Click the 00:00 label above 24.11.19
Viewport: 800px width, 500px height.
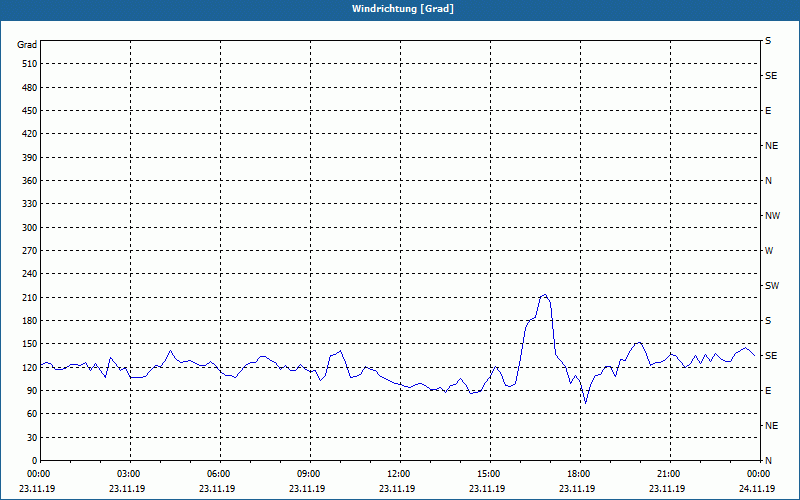(x=759, y=474)
